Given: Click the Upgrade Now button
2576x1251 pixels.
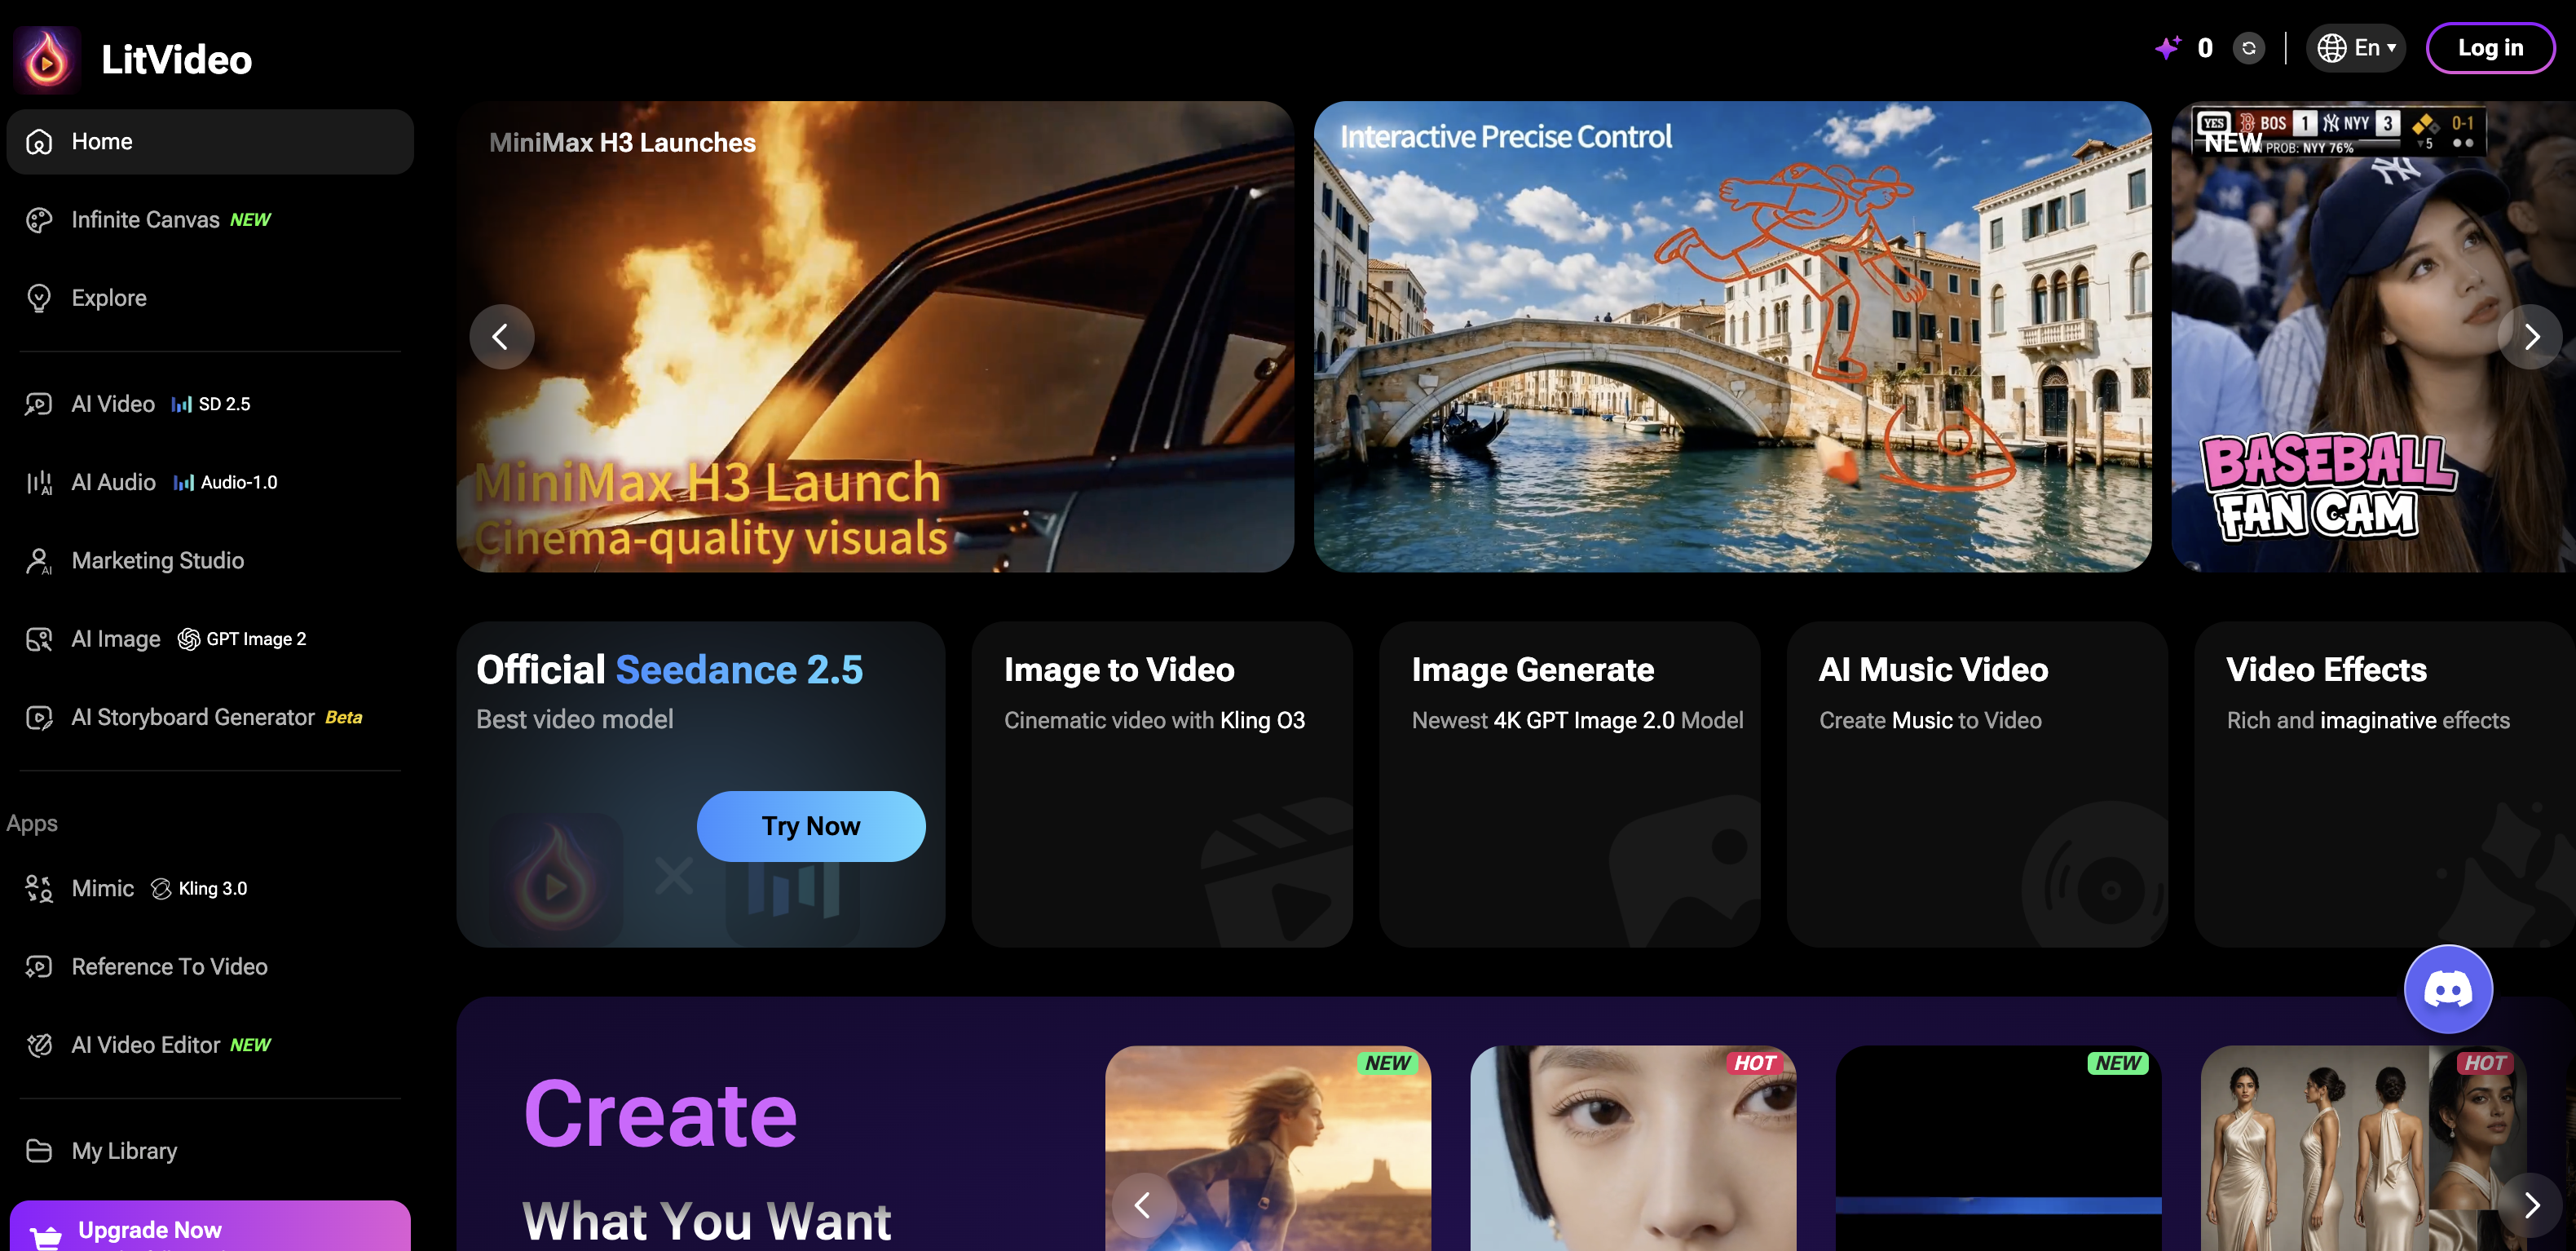Looking at the screenshot, I should pyautogui.click(x=210, y=1227).
